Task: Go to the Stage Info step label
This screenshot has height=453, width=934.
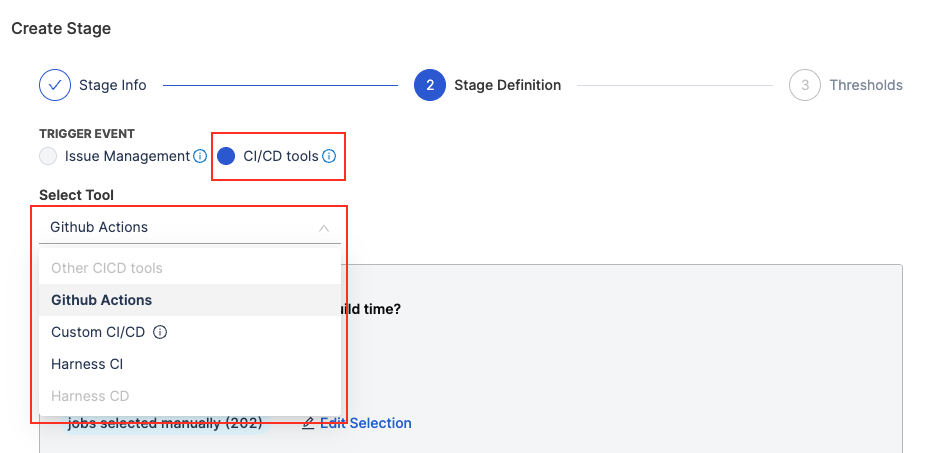Action: tap(113, 85)
